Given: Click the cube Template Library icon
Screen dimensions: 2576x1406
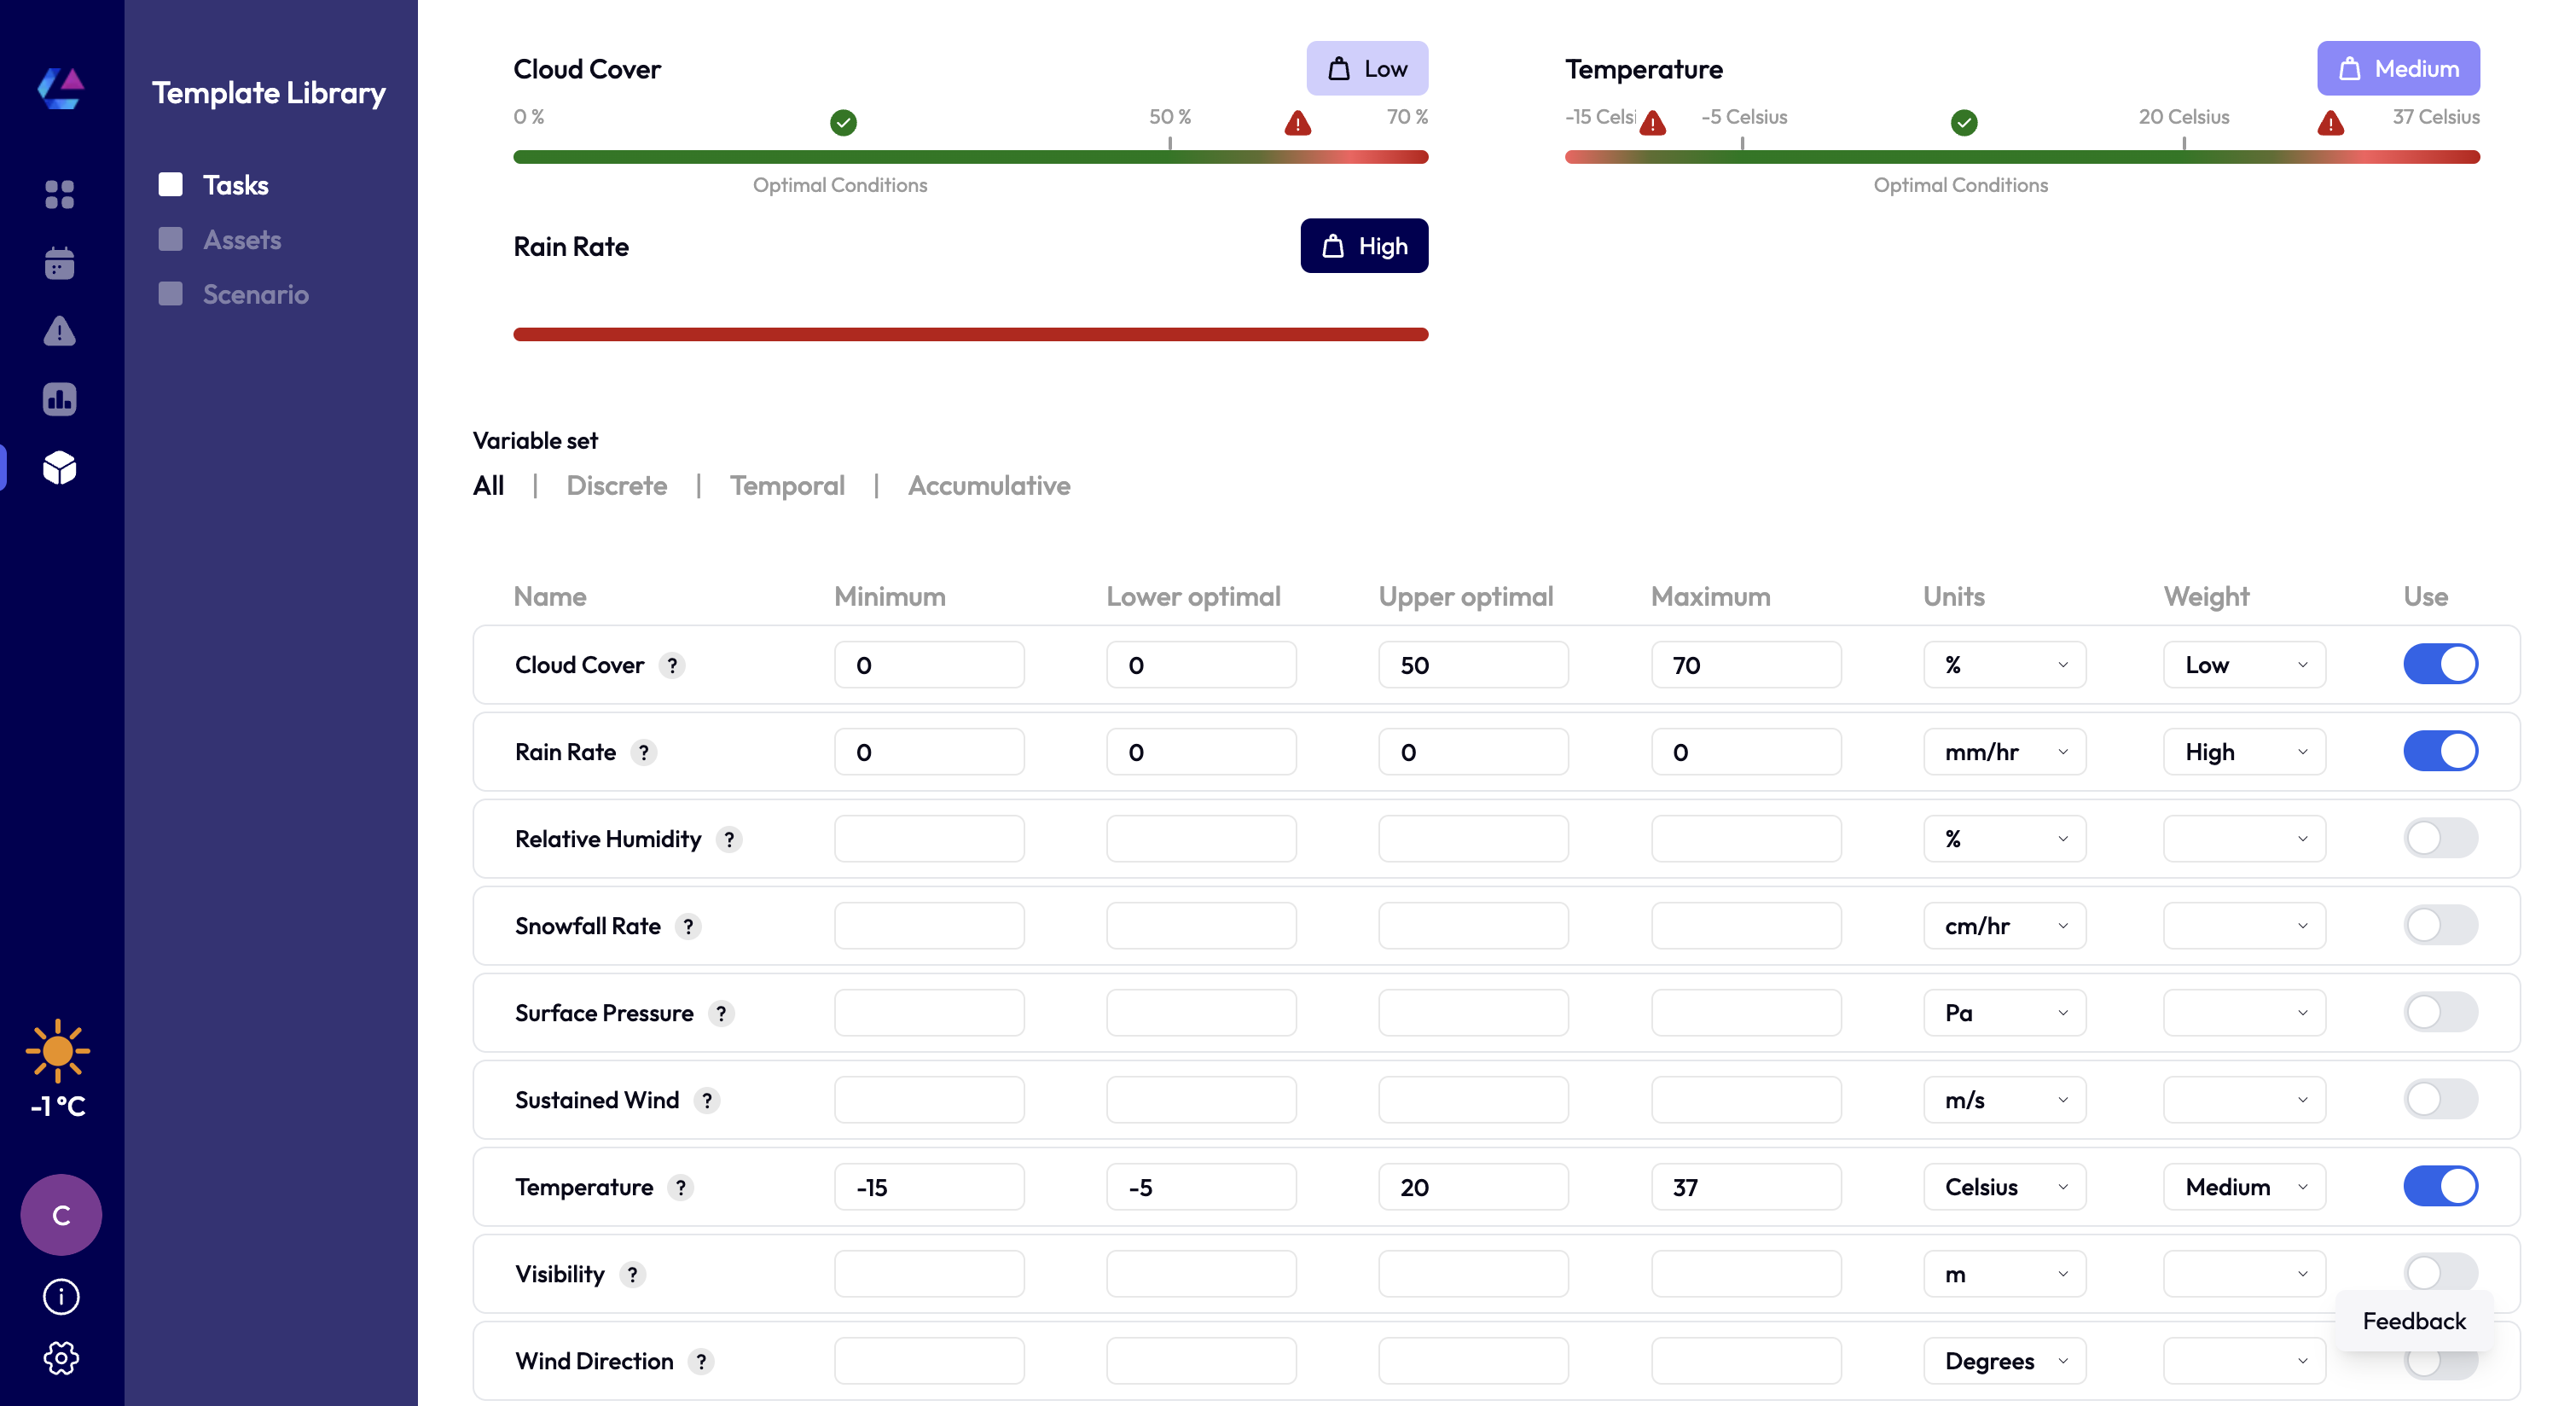Looking at the screenshot, I should pyautogui.click(x=60, y=467).
